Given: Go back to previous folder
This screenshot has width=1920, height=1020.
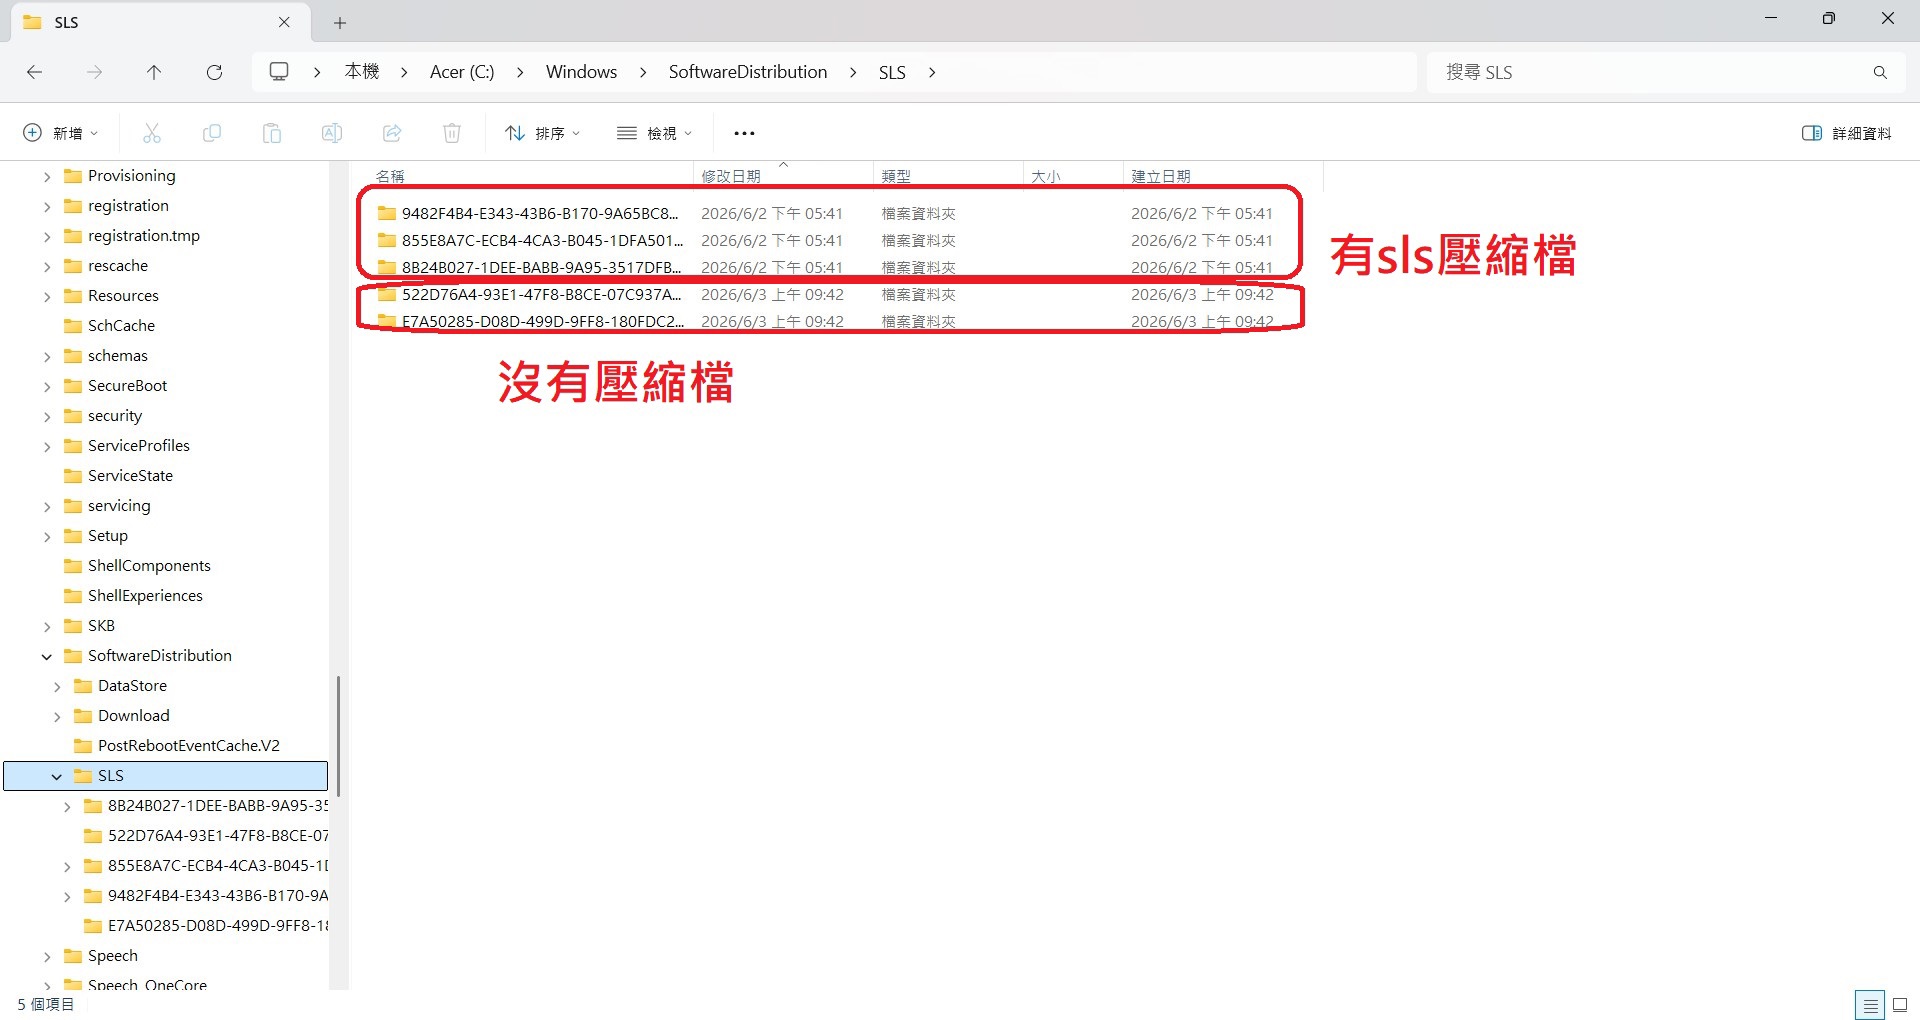Looking at the screenshot, I should tap(34, 72).
